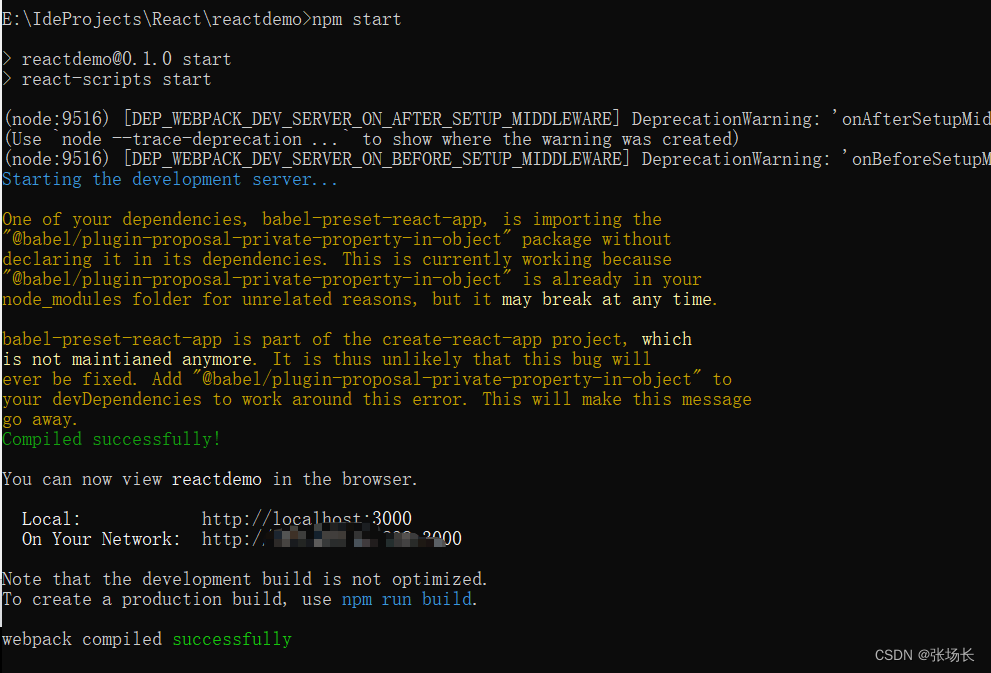Viewport: 991px width, 673px height.
Task: Click the blurred network URL
Action: 332,539
